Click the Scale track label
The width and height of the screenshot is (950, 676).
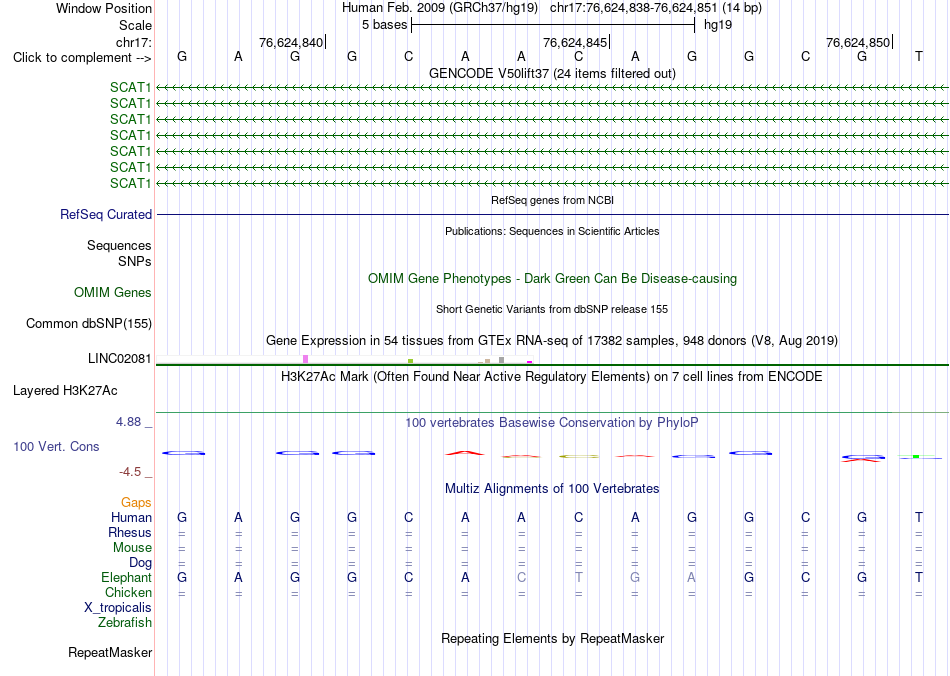click(x=135, y=25)
